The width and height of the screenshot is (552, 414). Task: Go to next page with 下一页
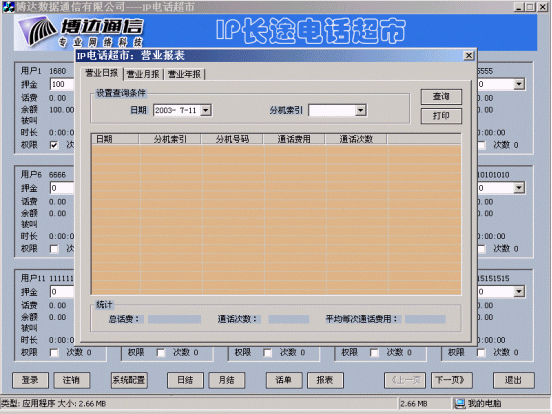450,380
